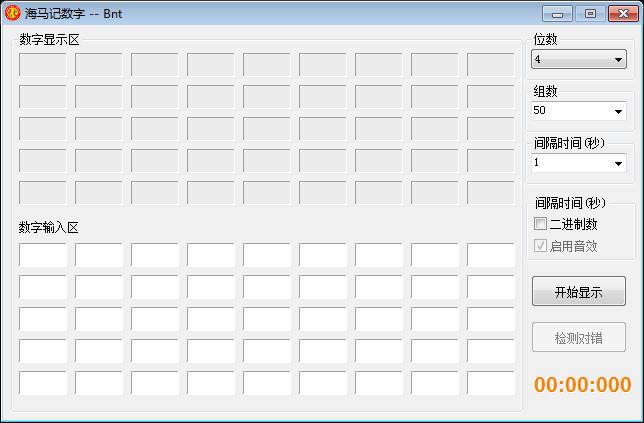Click the 检测对错 button
Viewport: 644px width, 423px height.
click(x=579, y=337)
